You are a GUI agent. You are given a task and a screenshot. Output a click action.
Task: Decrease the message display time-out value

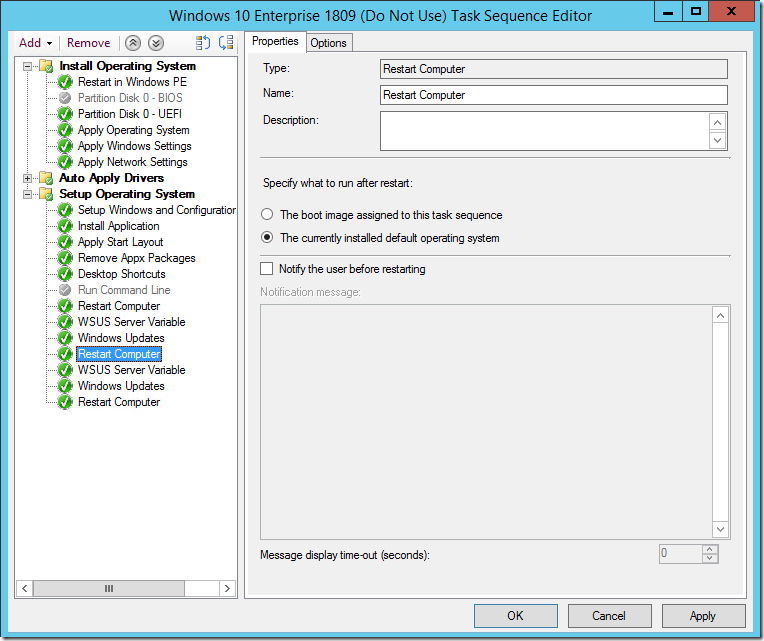pyautogui.click(x=710, y=558)
